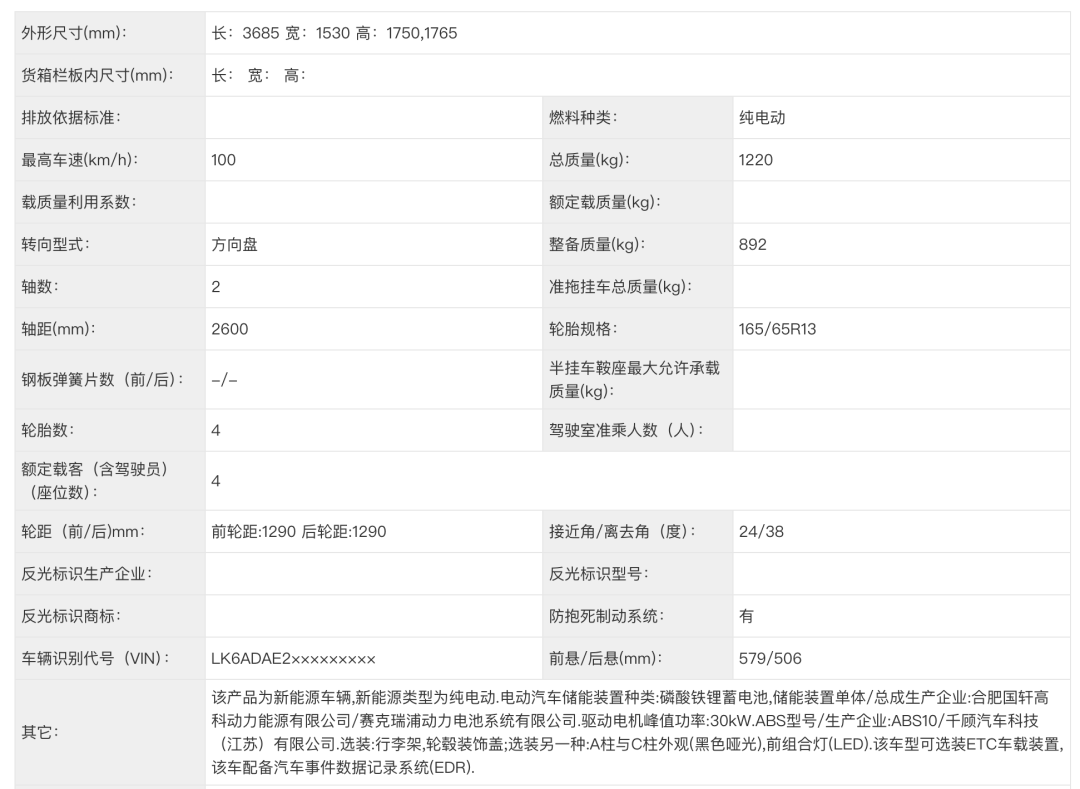Select the 总质量(kg) value 1220

click(755, 159)
